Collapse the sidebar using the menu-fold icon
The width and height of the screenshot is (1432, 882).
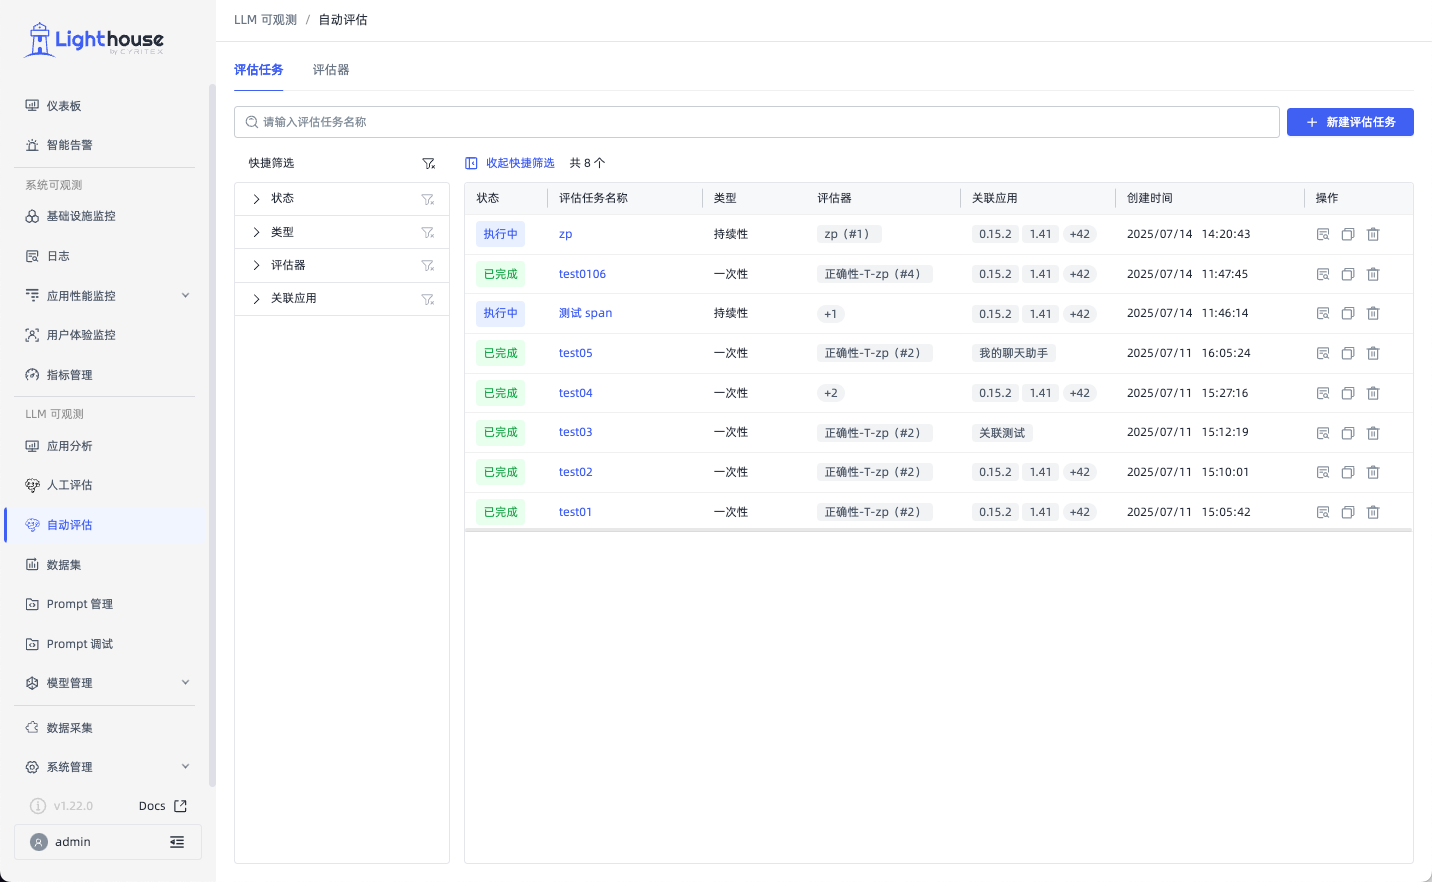[177, 842]
